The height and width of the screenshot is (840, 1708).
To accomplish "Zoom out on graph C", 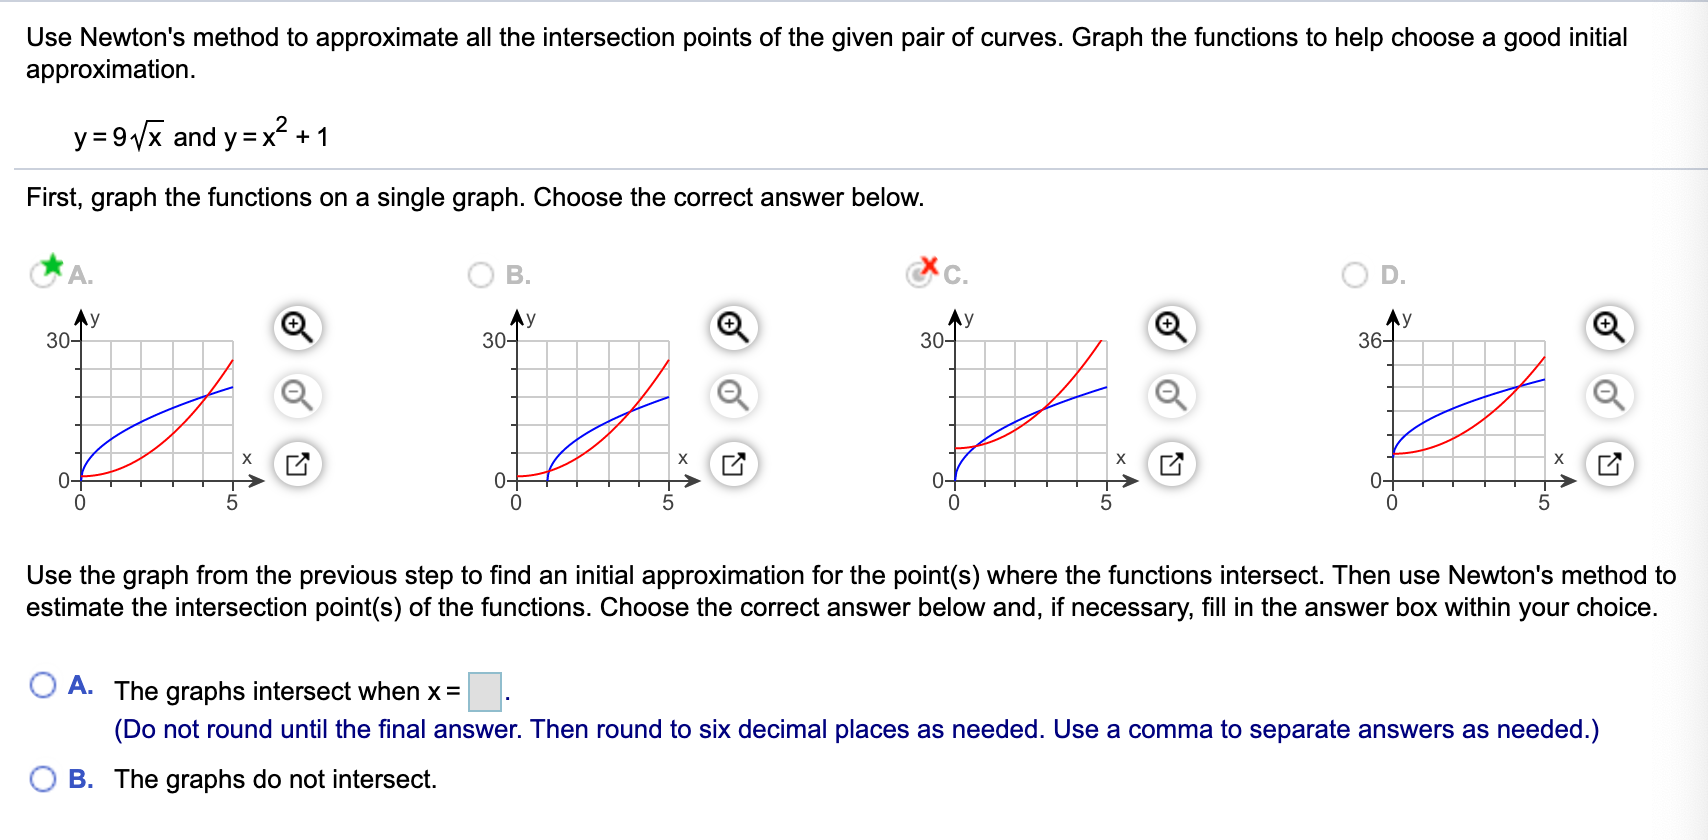I will (x=1170, y=396).
